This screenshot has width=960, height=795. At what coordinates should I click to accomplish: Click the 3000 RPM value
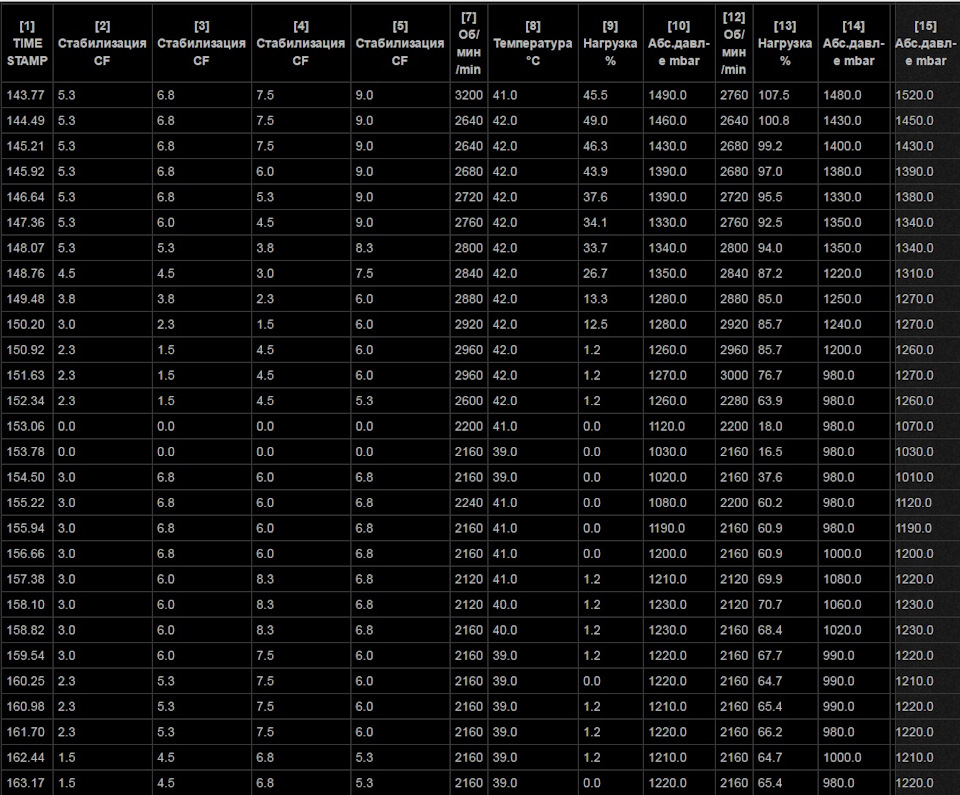[734, 375]
